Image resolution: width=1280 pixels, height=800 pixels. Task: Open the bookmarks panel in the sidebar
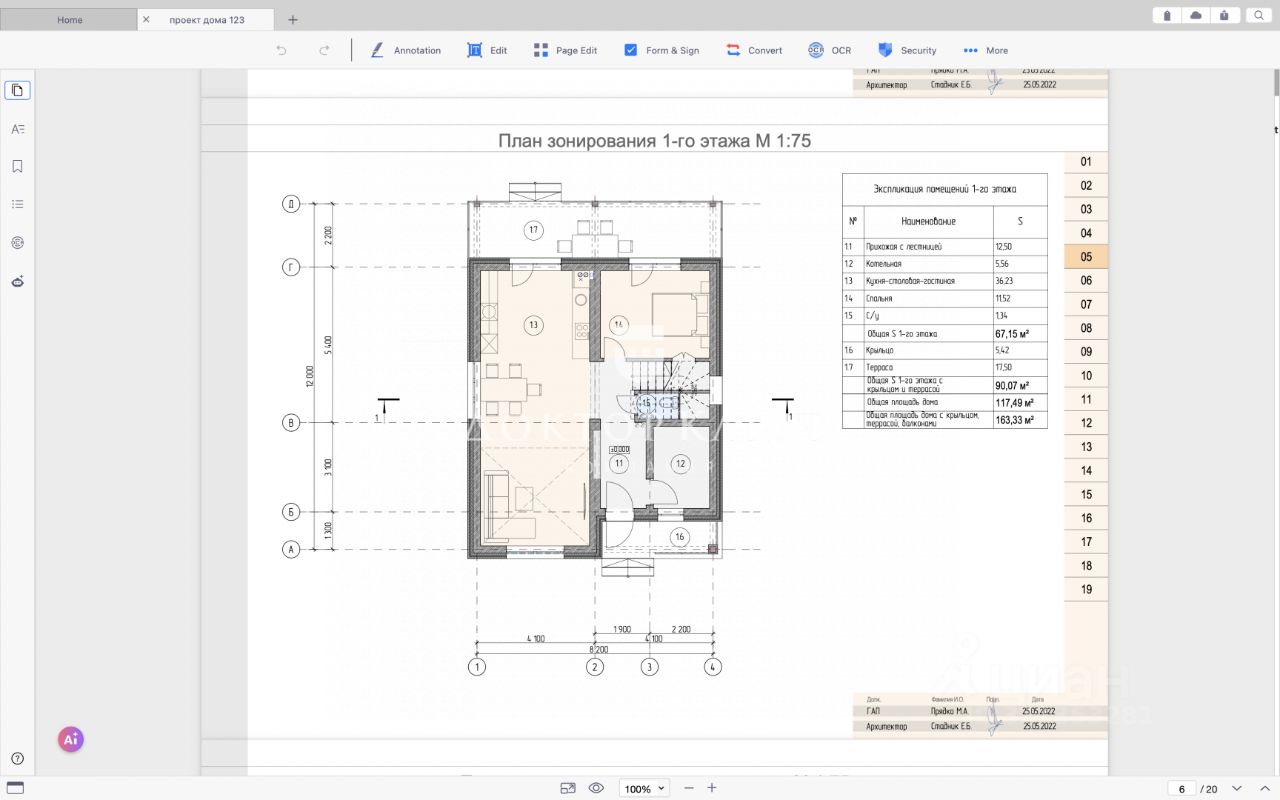(17, 167)
